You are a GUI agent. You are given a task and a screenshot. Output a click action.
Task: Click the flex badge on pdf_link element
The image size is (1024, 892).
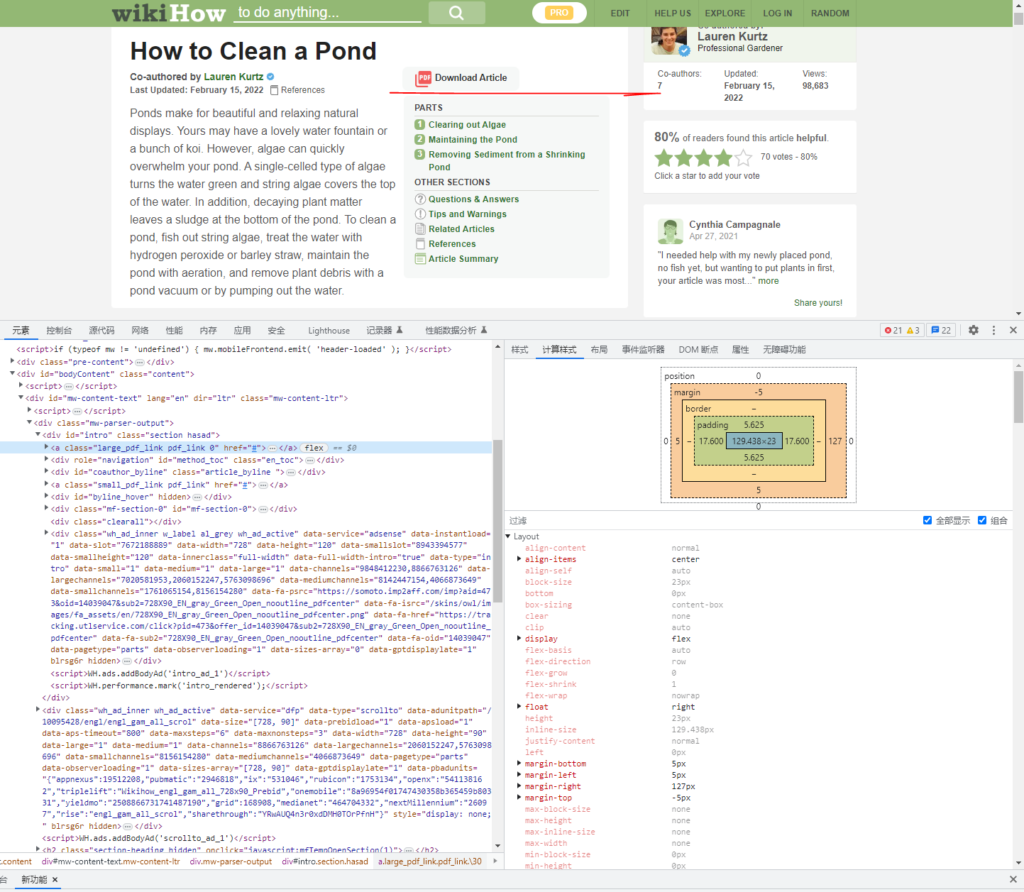(x=314, y=448)
